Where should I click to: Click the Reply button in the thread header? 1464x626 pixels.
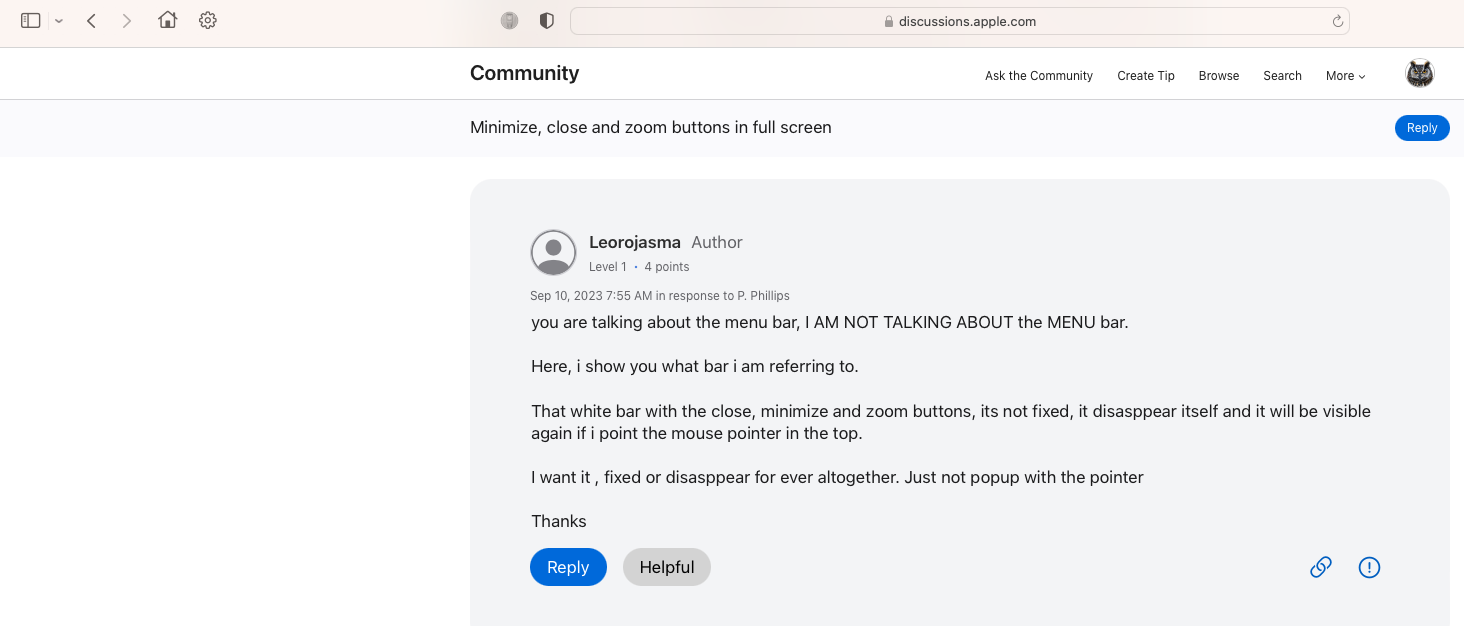pyautogui.click(x=1421, y=128)
